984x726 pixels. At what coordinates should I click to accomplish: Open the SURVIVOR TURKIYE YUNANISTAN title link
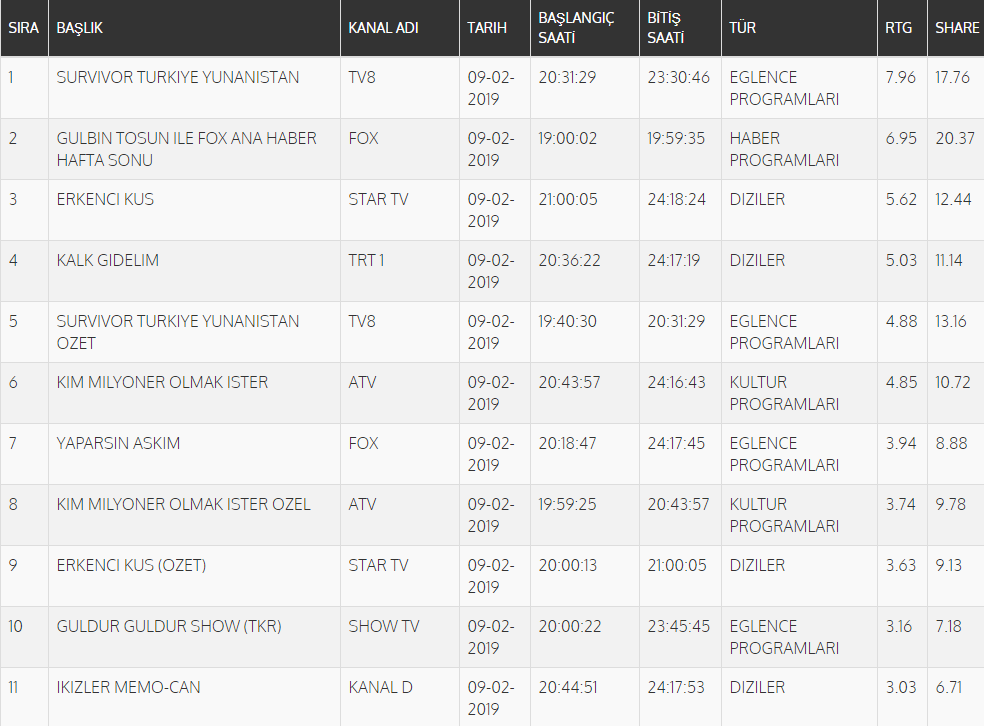pyautogui.click(x=178, y=77)
